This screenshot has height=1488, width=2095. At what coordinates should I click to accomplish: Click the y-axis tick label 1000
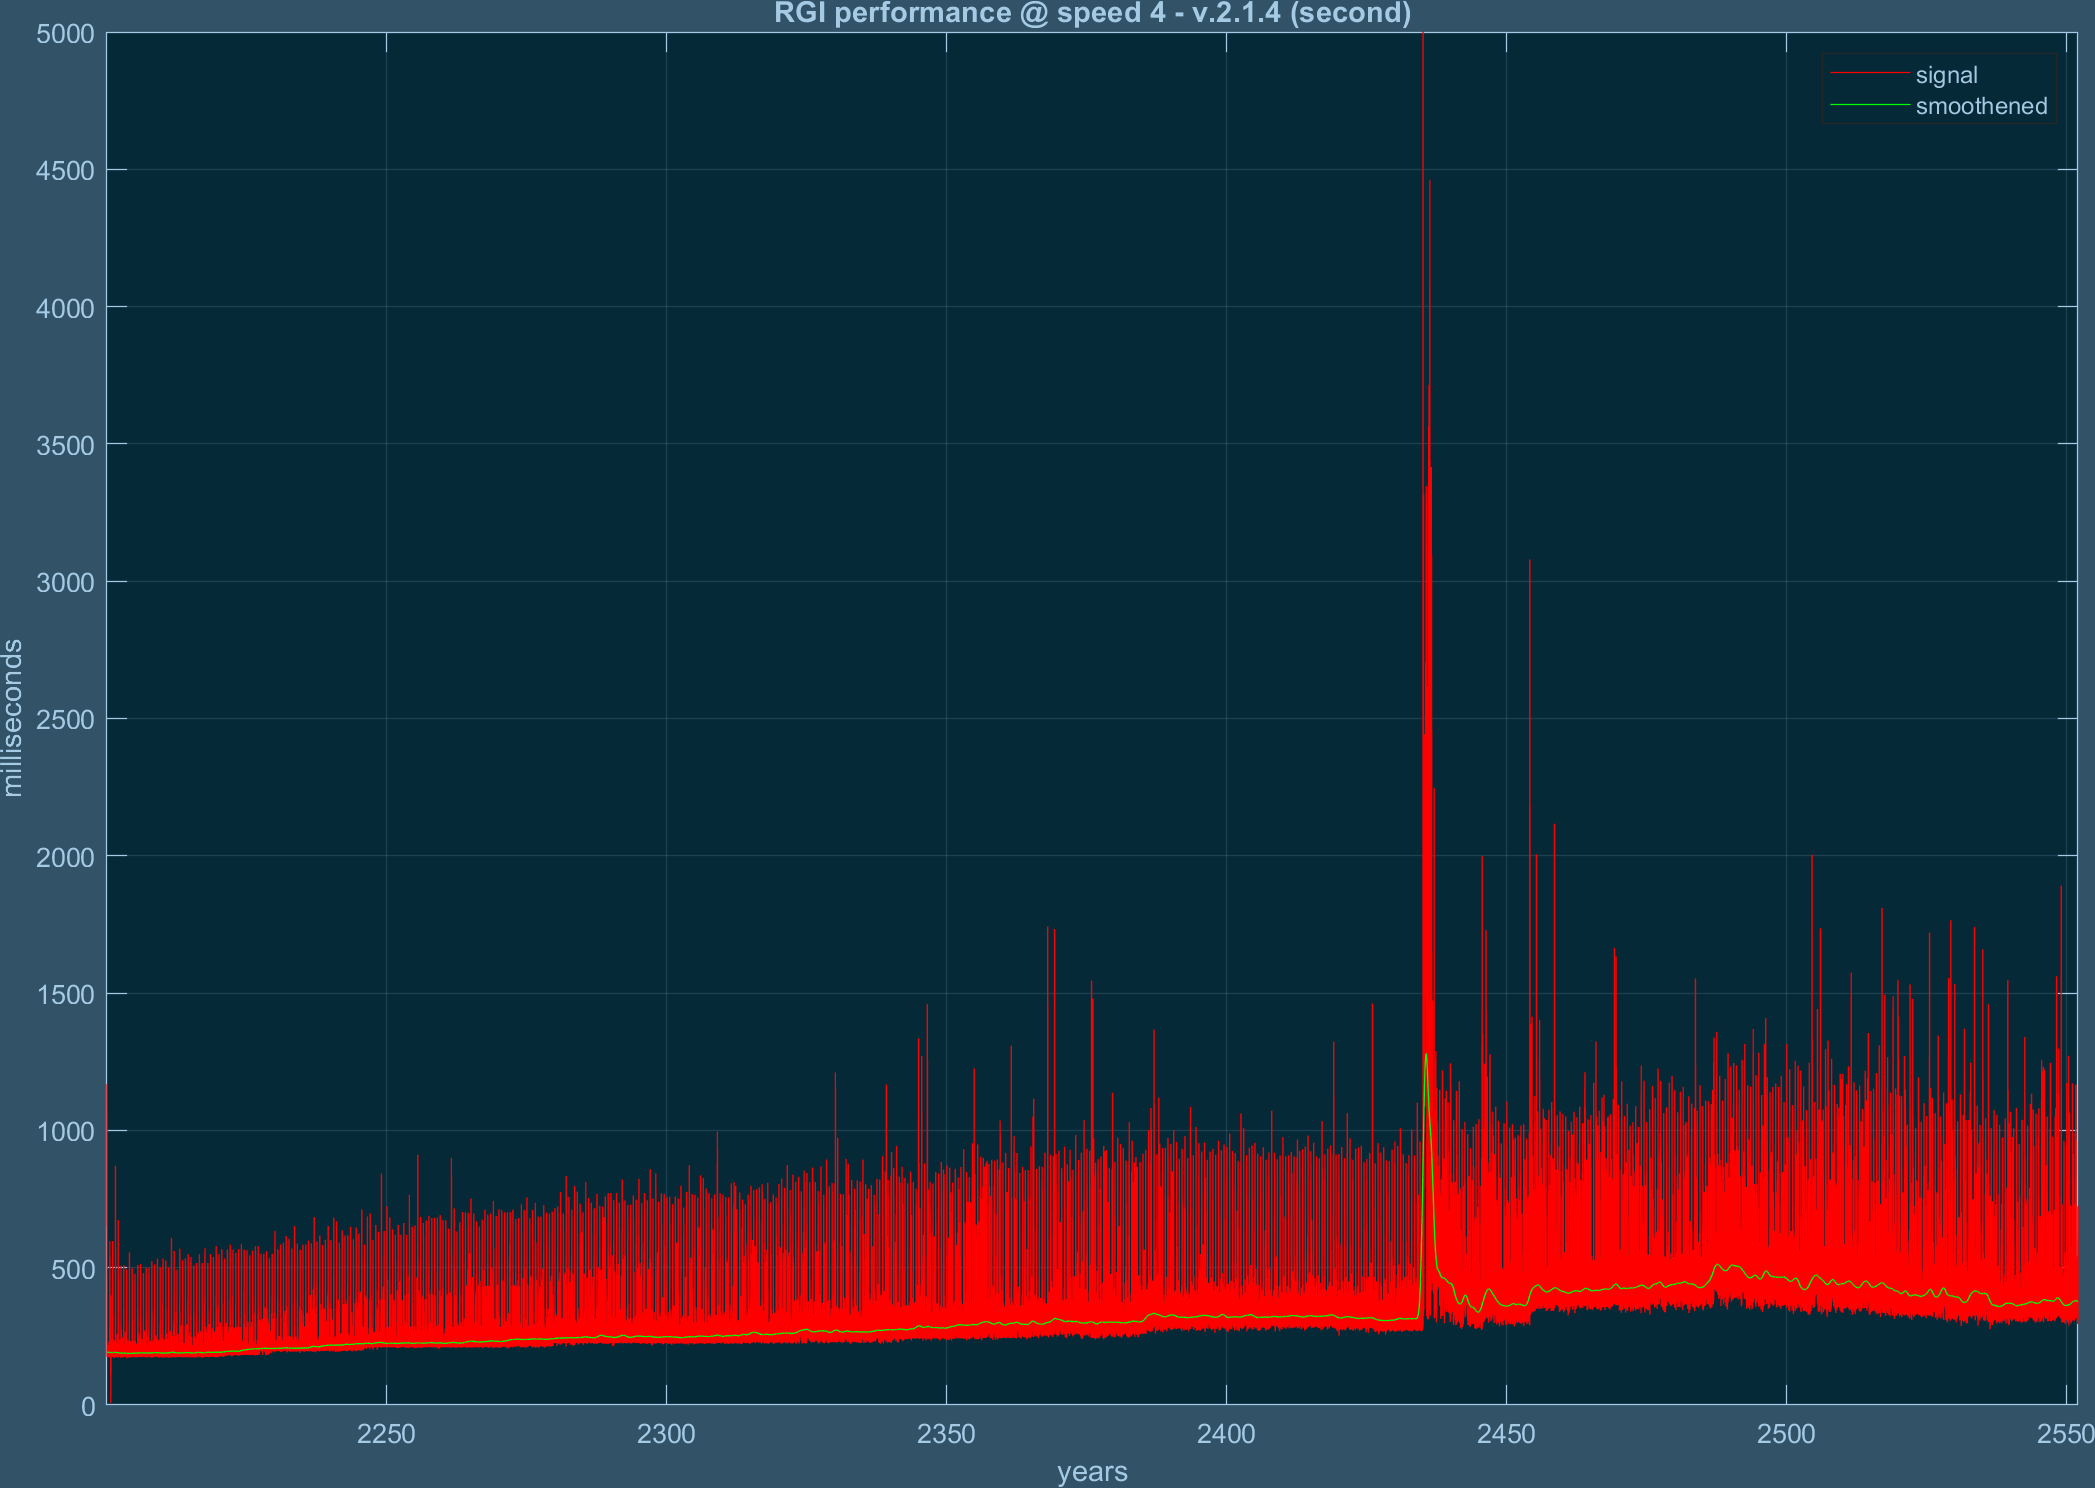click(65, 1131)
